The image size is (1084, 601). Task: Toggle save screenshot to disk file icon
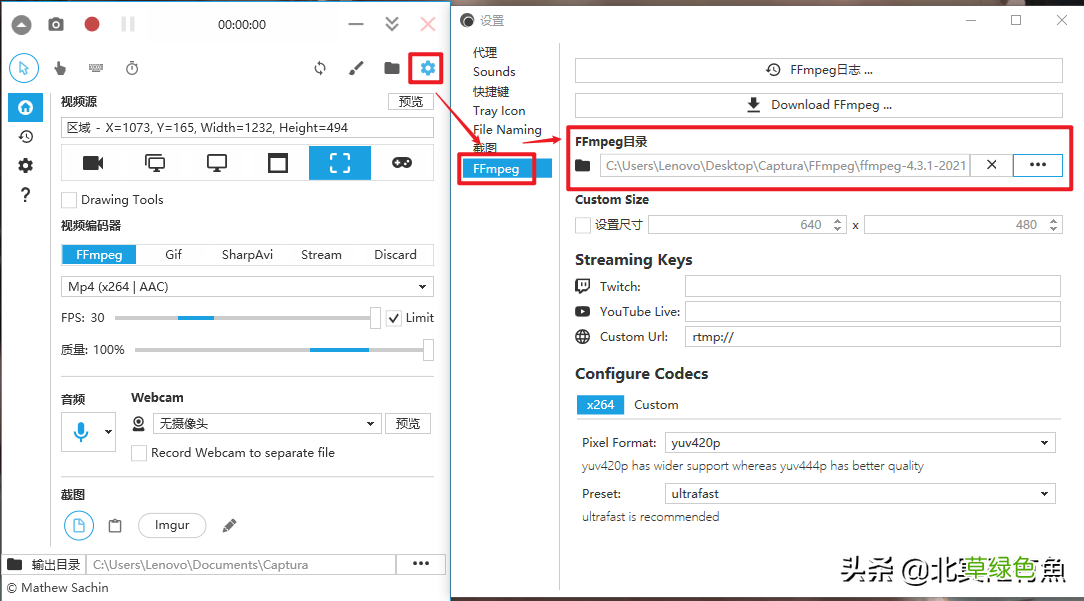[79, 526]
